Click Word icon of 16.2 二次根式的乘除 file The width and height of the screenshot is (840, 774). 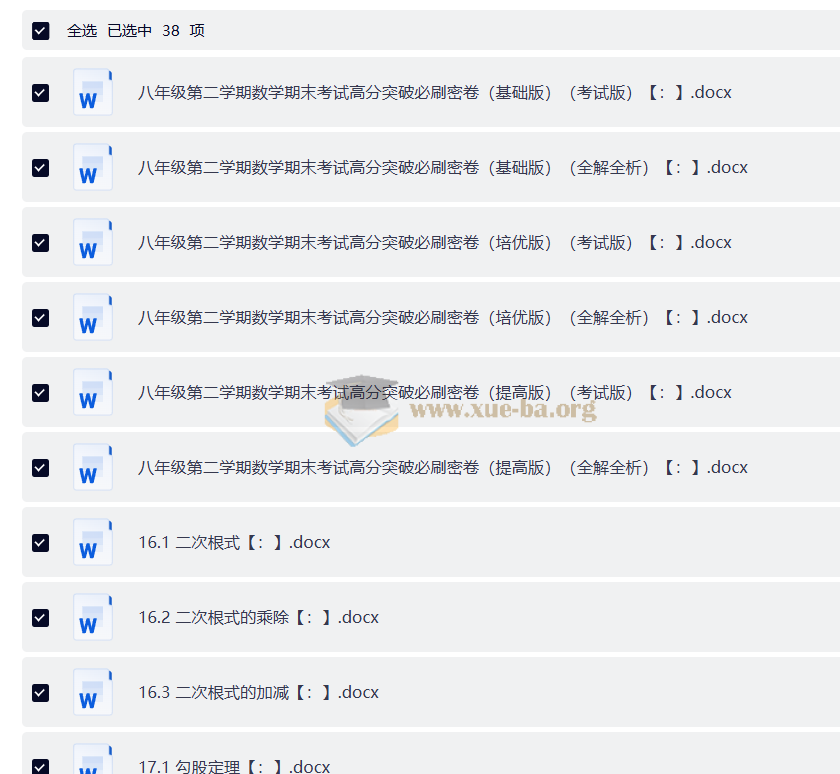(x=93, y=617)
